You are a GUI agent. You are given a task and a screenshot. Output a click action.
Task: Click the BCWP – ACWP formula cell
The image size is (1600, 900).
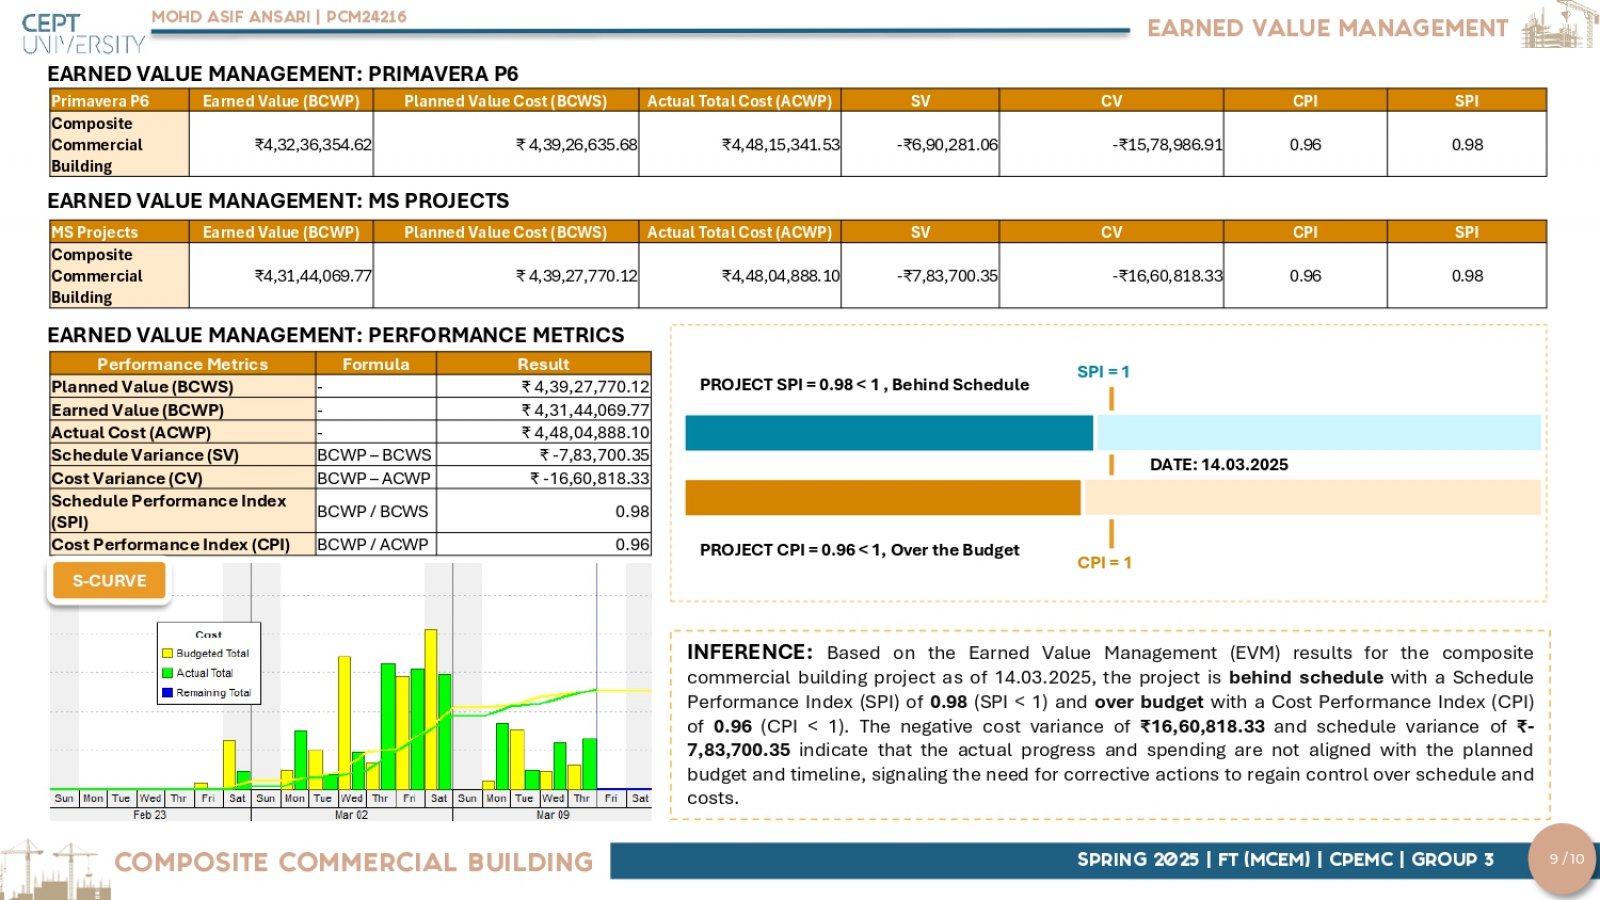pyautogui.click(x=376, y=478)
